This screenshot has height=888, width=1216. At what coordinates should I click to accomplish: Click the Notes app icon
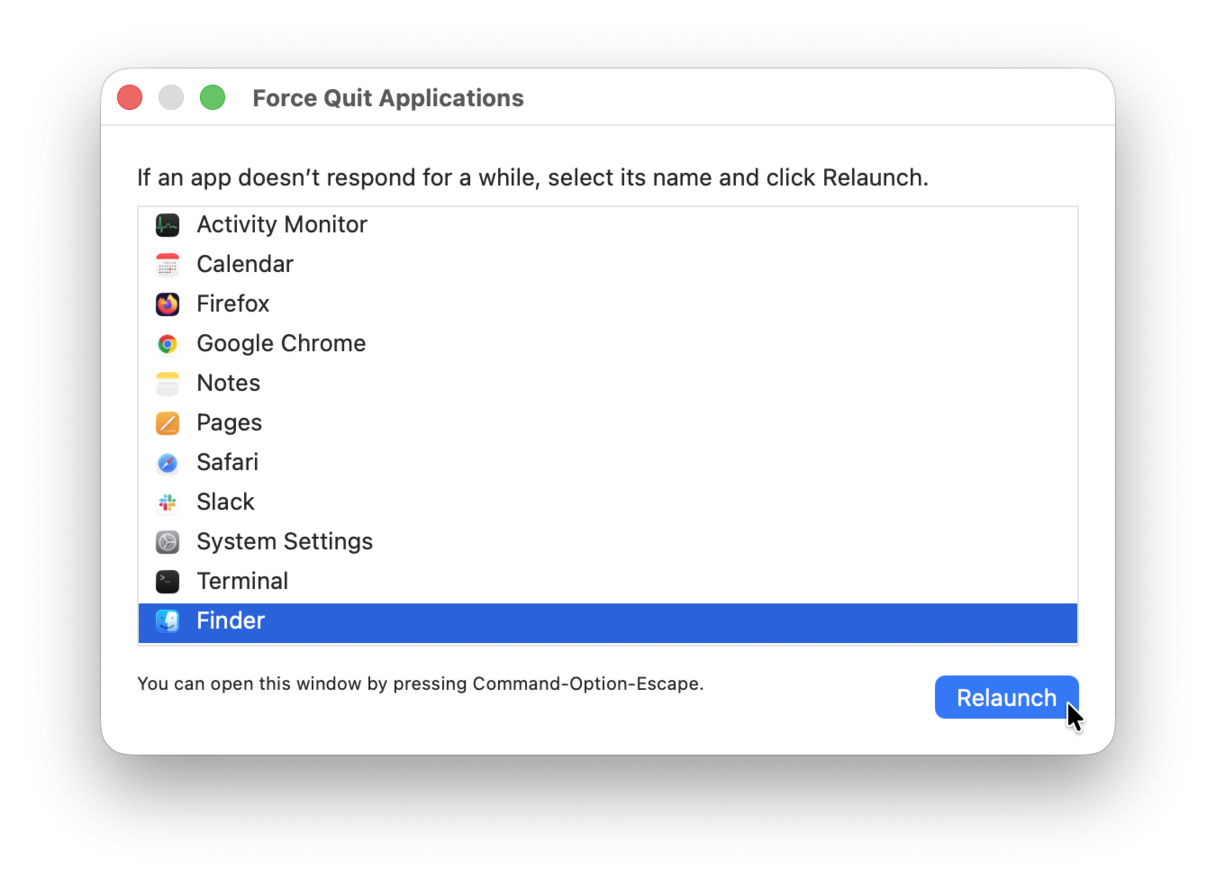coord(167,383)
